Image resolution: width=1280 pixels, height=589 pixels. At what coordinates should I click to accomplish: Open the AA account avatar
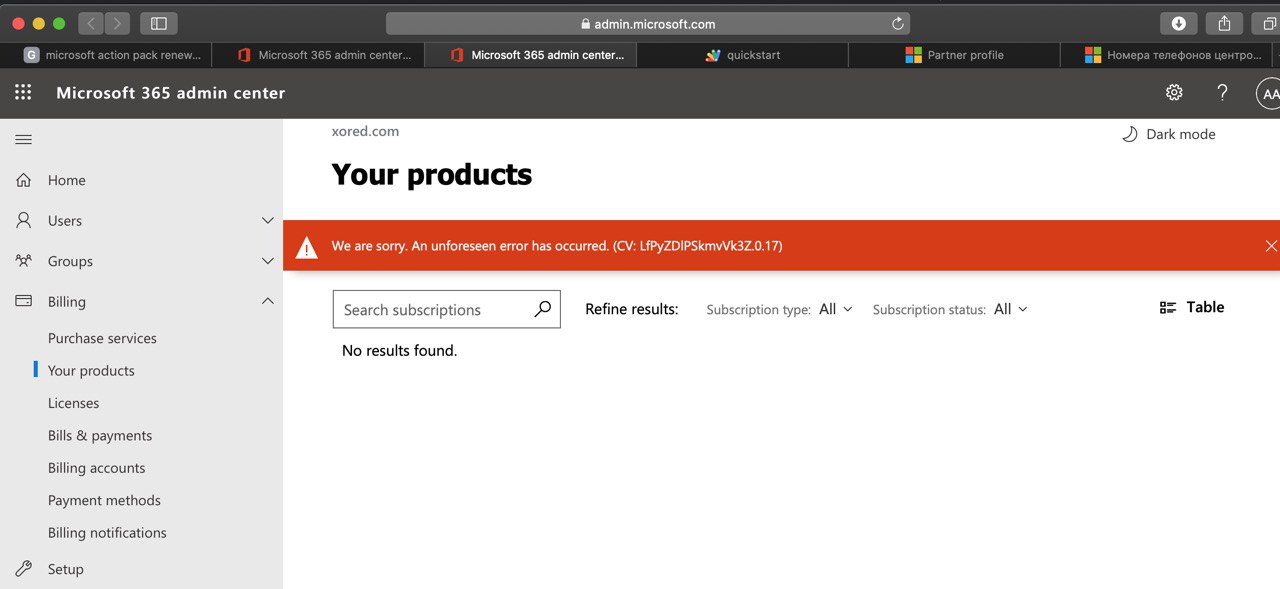point(1268,94)
